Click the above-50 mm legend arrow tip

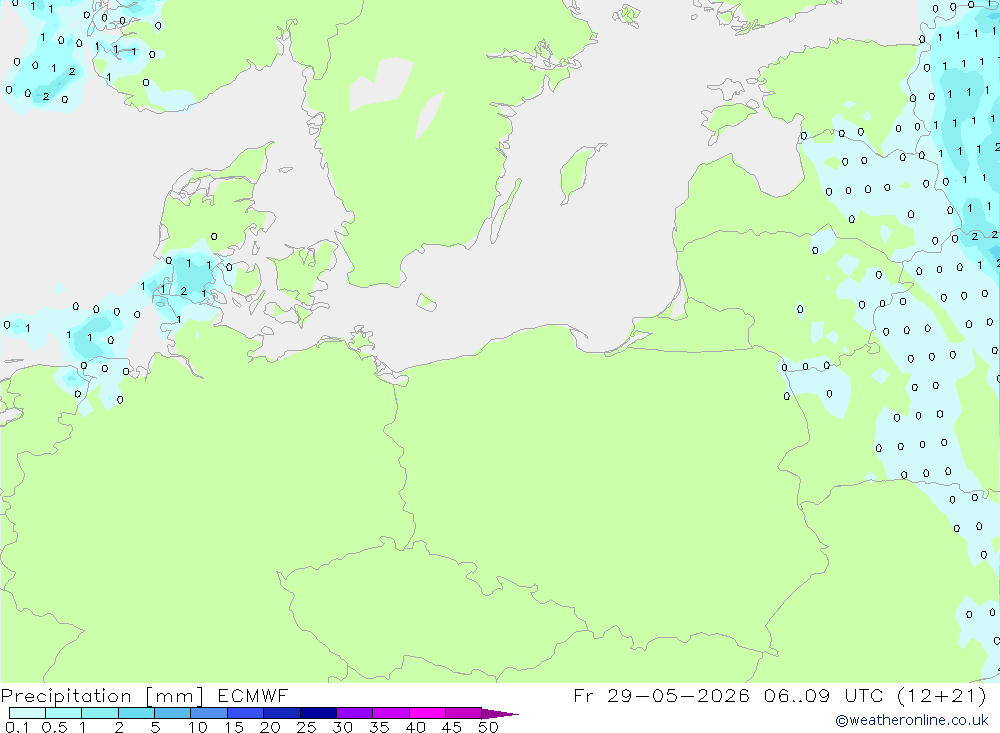[501, 714]
